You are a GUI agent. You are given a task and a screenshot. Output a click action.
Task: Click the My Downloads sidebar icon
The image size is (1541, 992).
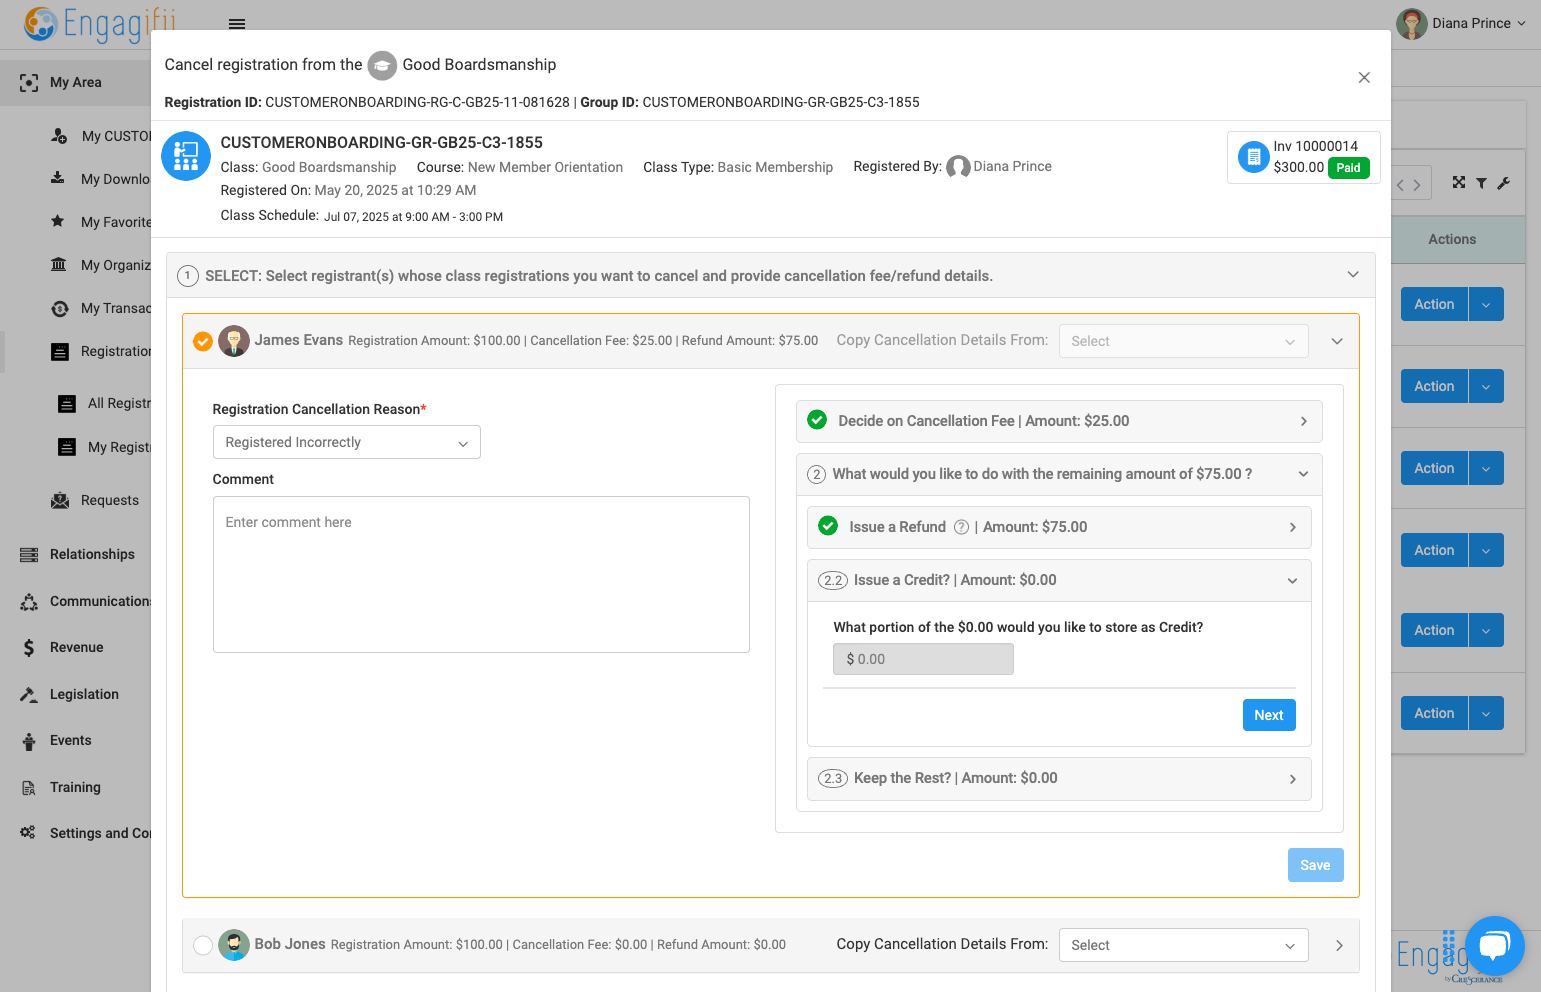point(58,178)
